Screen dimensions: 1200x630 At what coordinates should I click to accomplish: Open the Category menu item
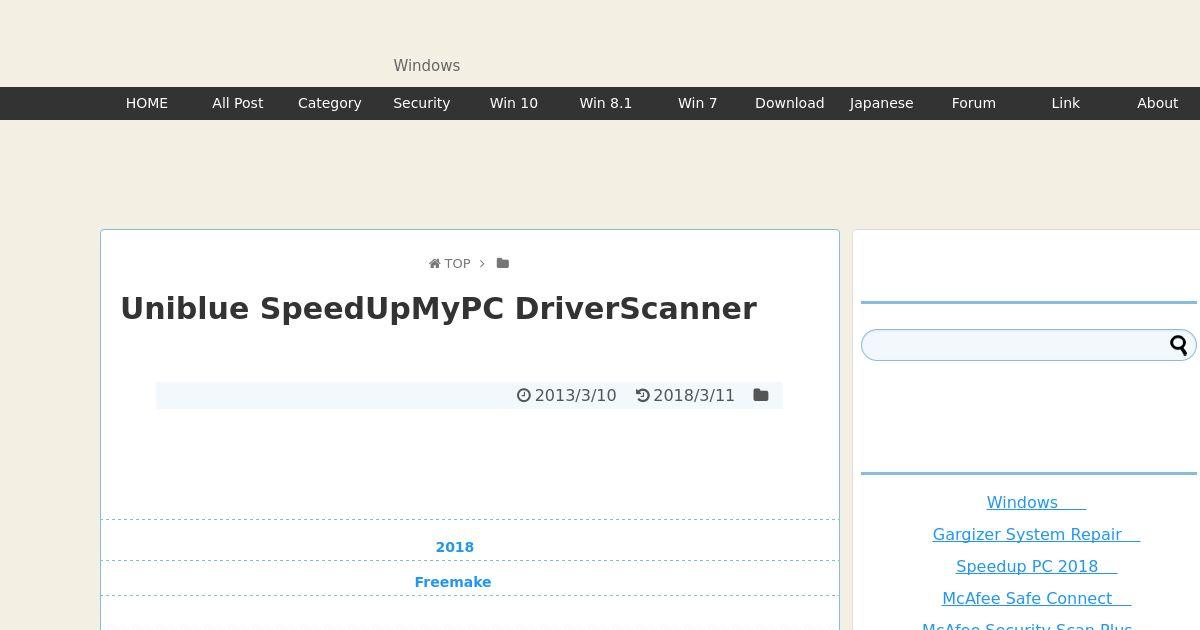pyautogui.click(x=330, y=103)
